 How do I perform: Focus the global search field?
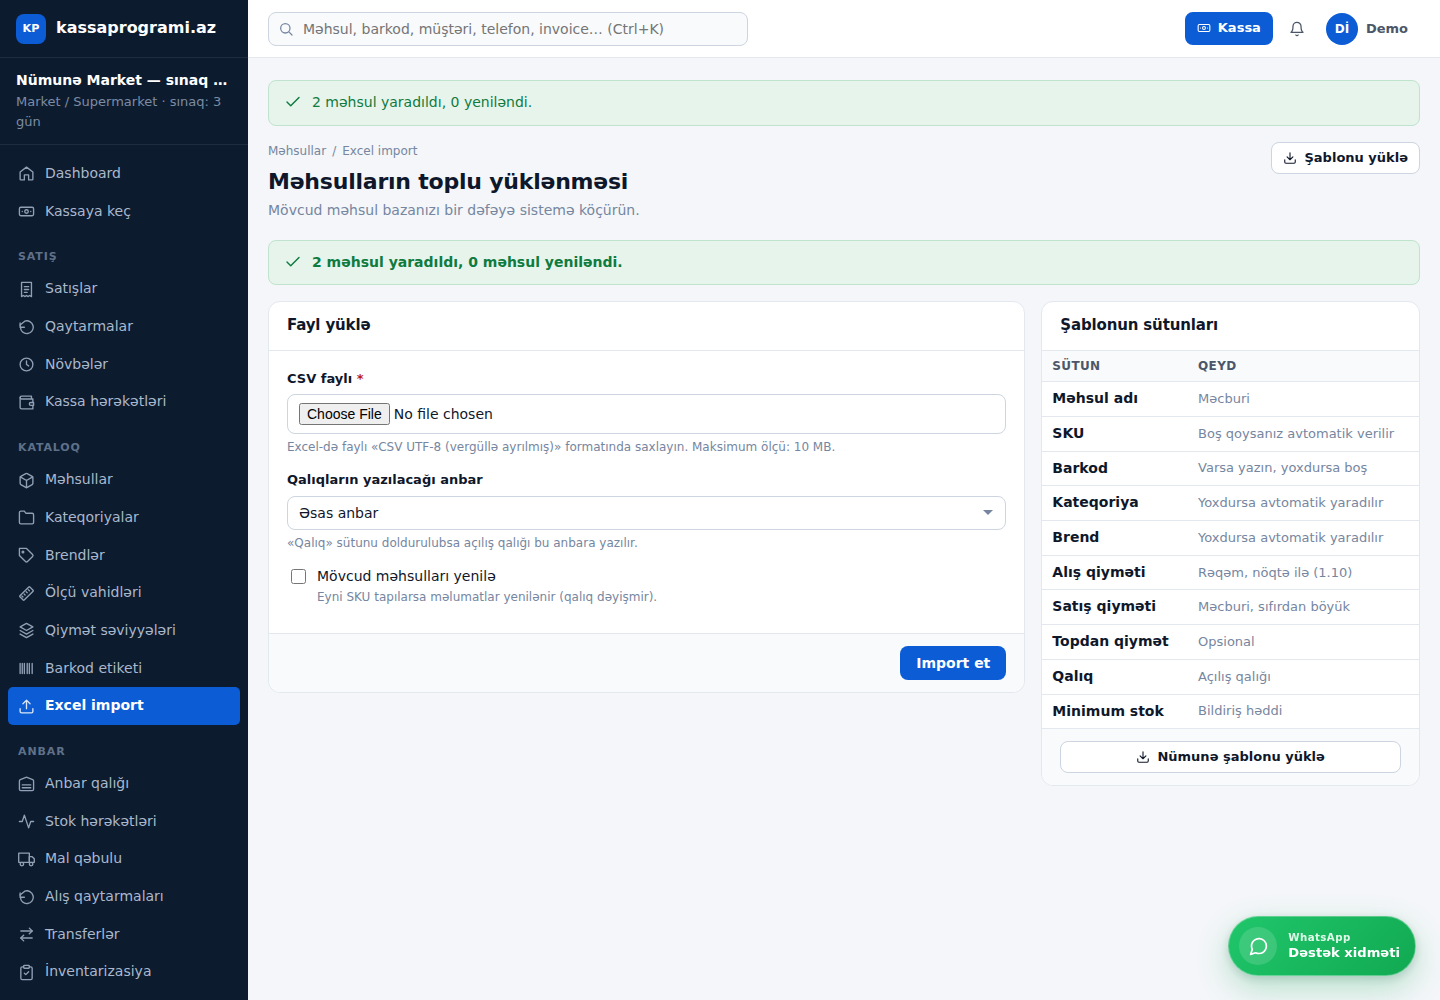[x=508, y=29]
